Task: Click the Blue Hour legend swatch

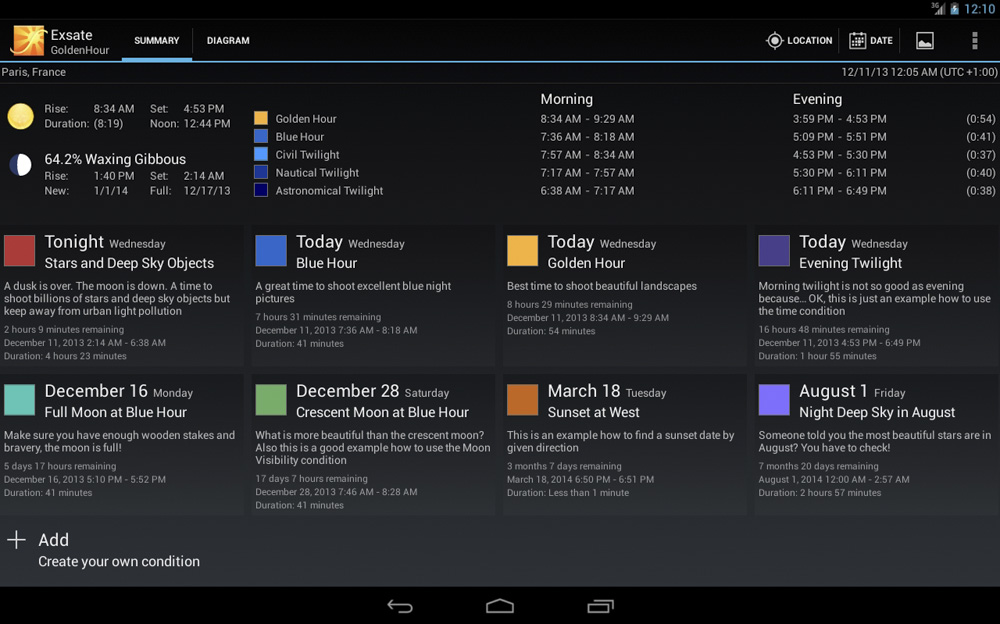Action: point(261,136)
